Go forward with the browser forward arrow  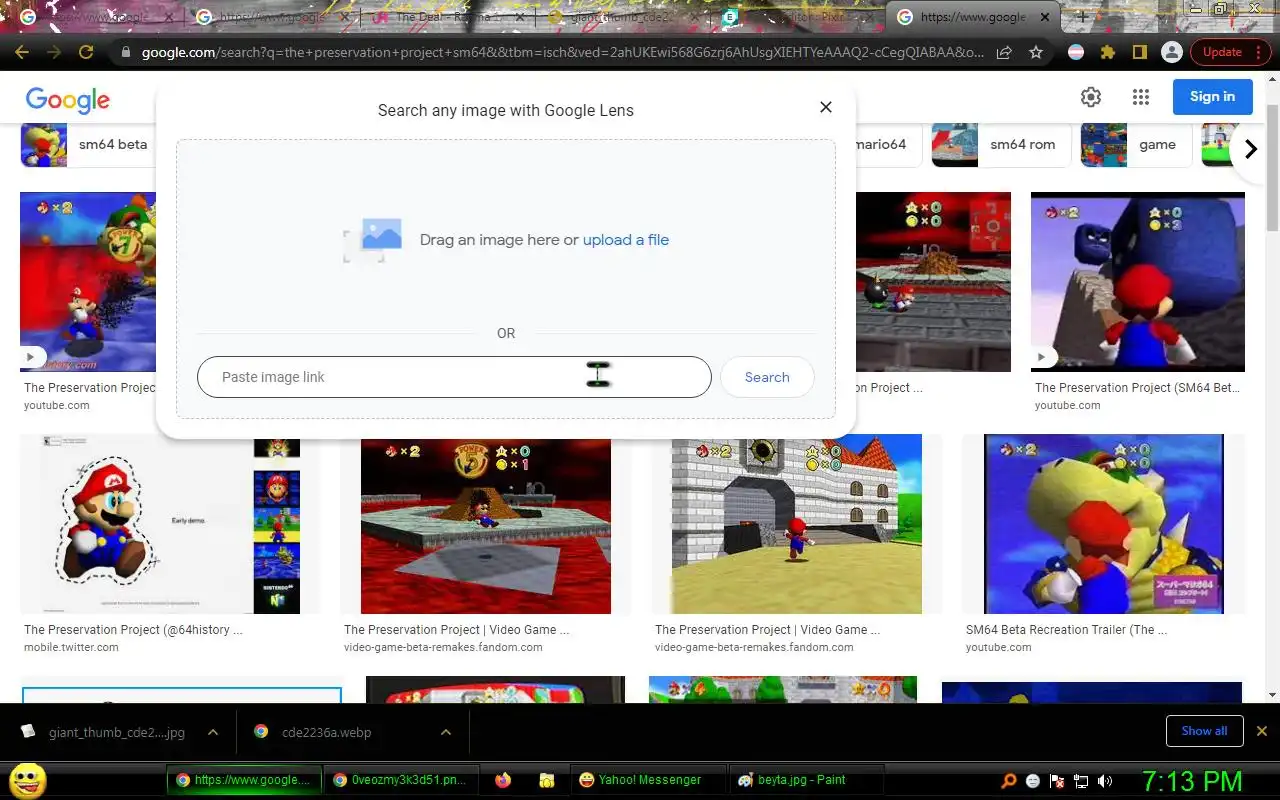pos(54,52)
